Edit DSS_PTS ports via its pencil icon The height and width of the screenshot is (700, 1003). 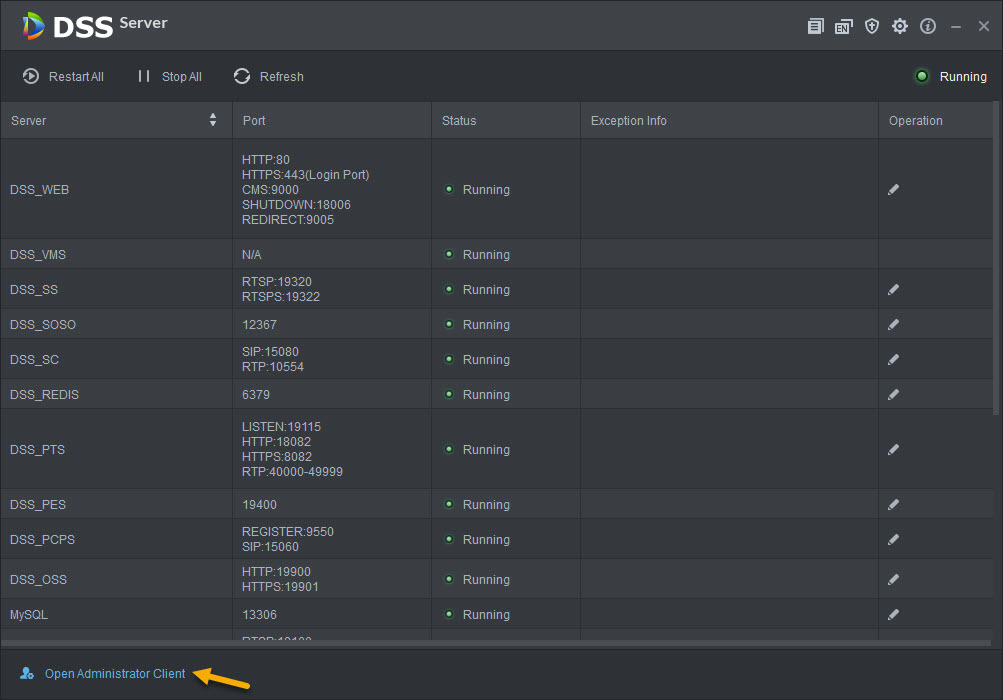[x=893, y=450]
